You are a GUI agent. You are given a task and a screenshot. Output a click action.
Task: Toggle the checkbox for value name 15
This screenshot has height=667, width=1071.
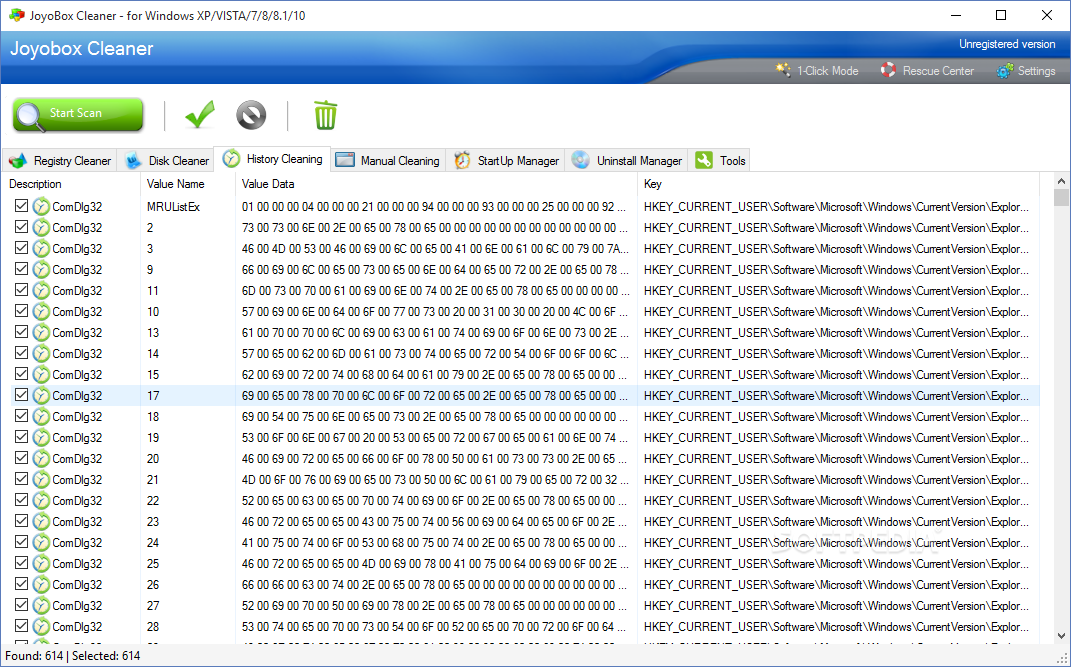(21, 374)
